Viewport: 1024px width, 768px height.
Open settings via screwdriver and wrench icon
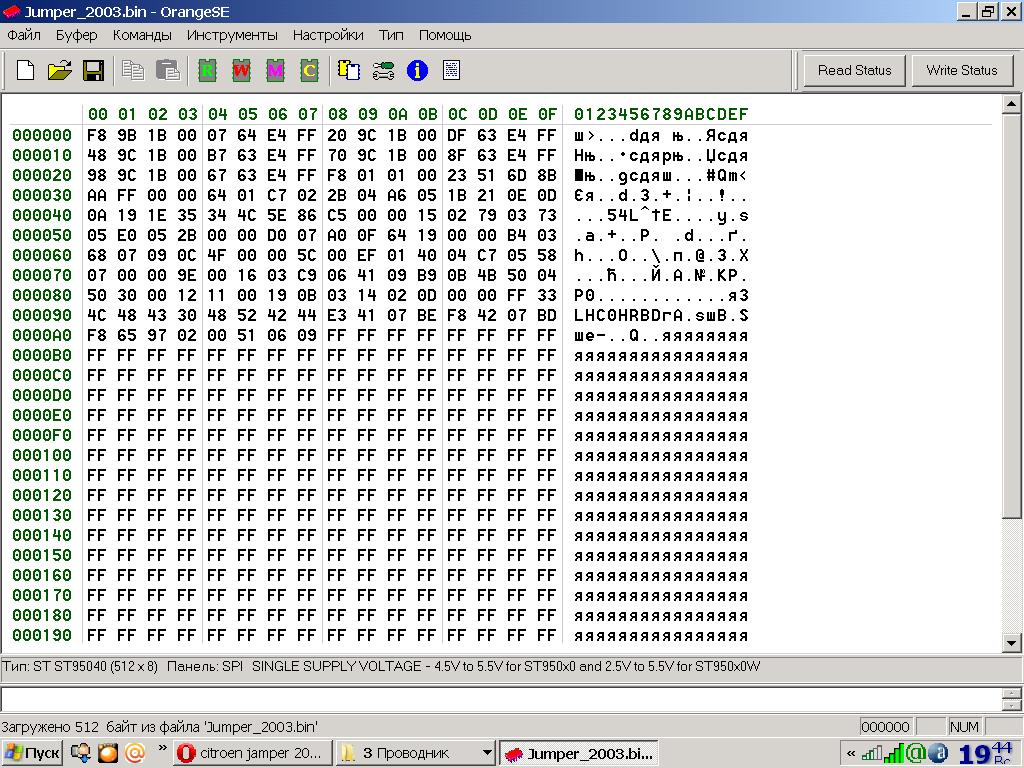(x=383, y=70)
